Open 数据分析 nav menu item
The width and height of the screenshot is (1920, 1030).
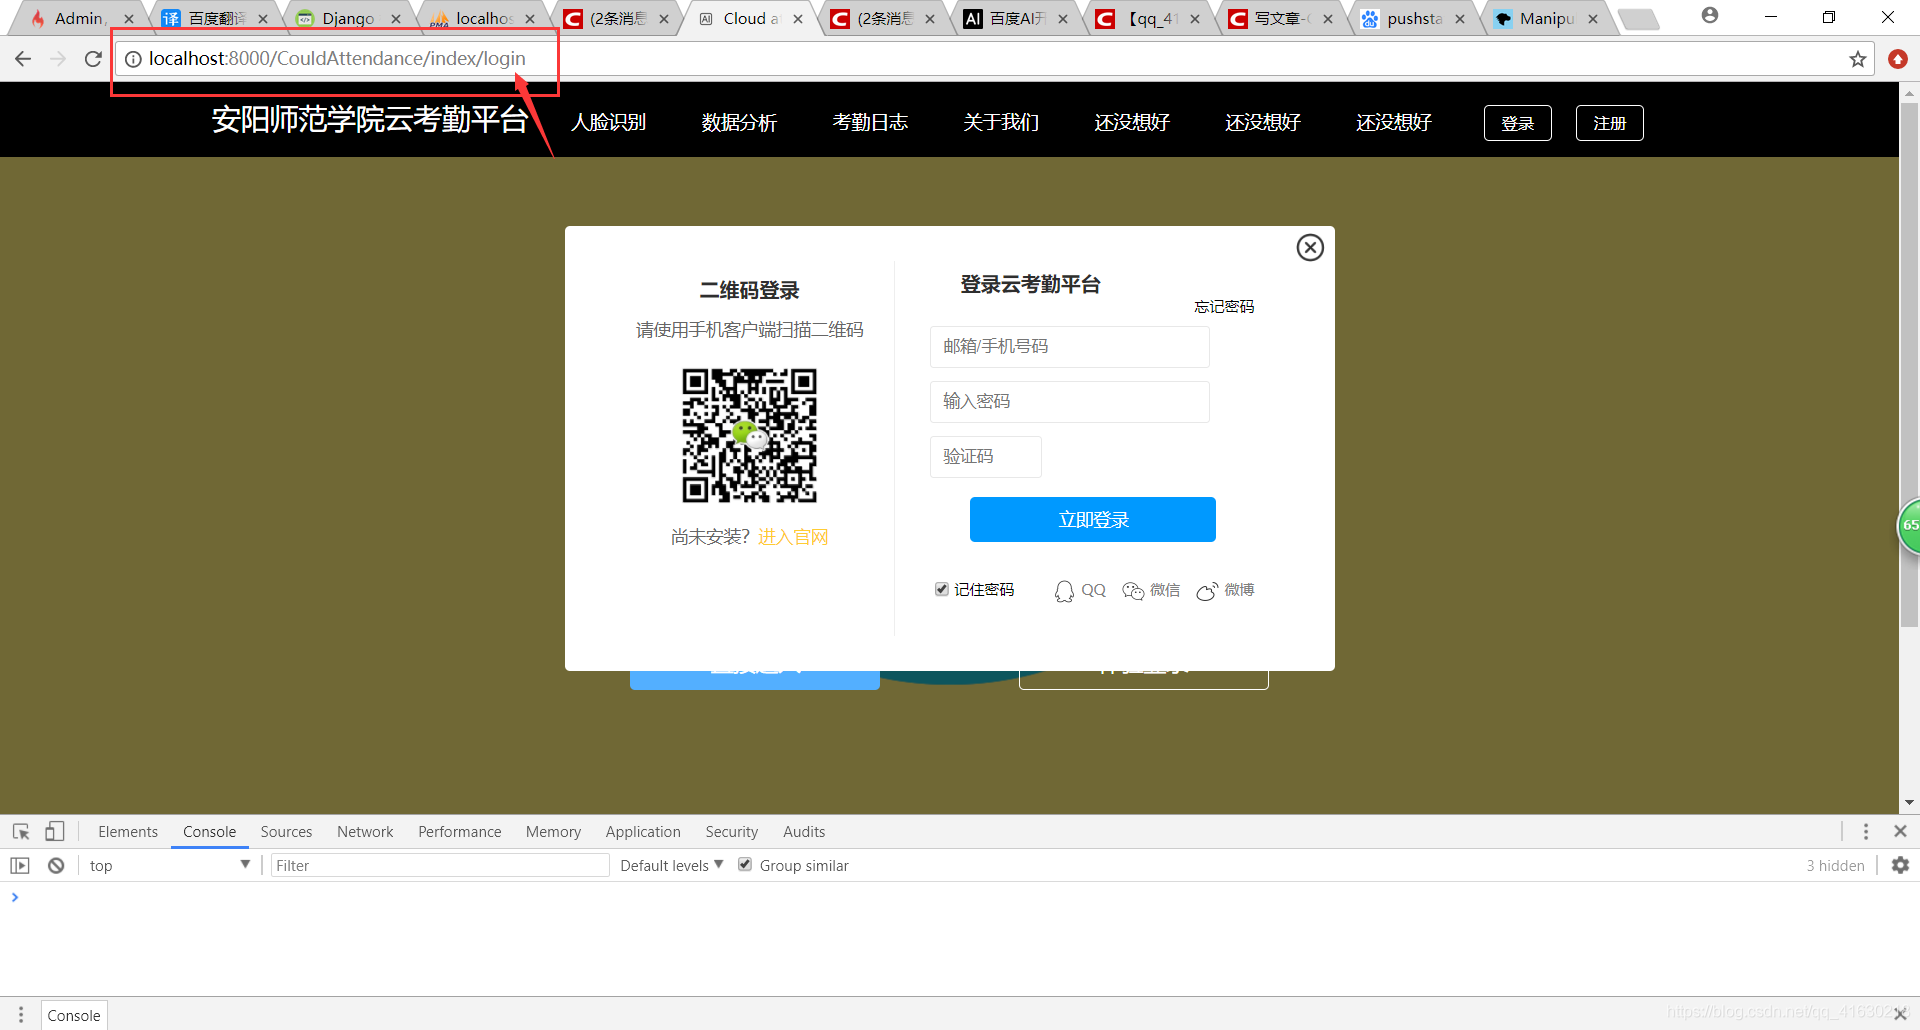tap(739, 122)
